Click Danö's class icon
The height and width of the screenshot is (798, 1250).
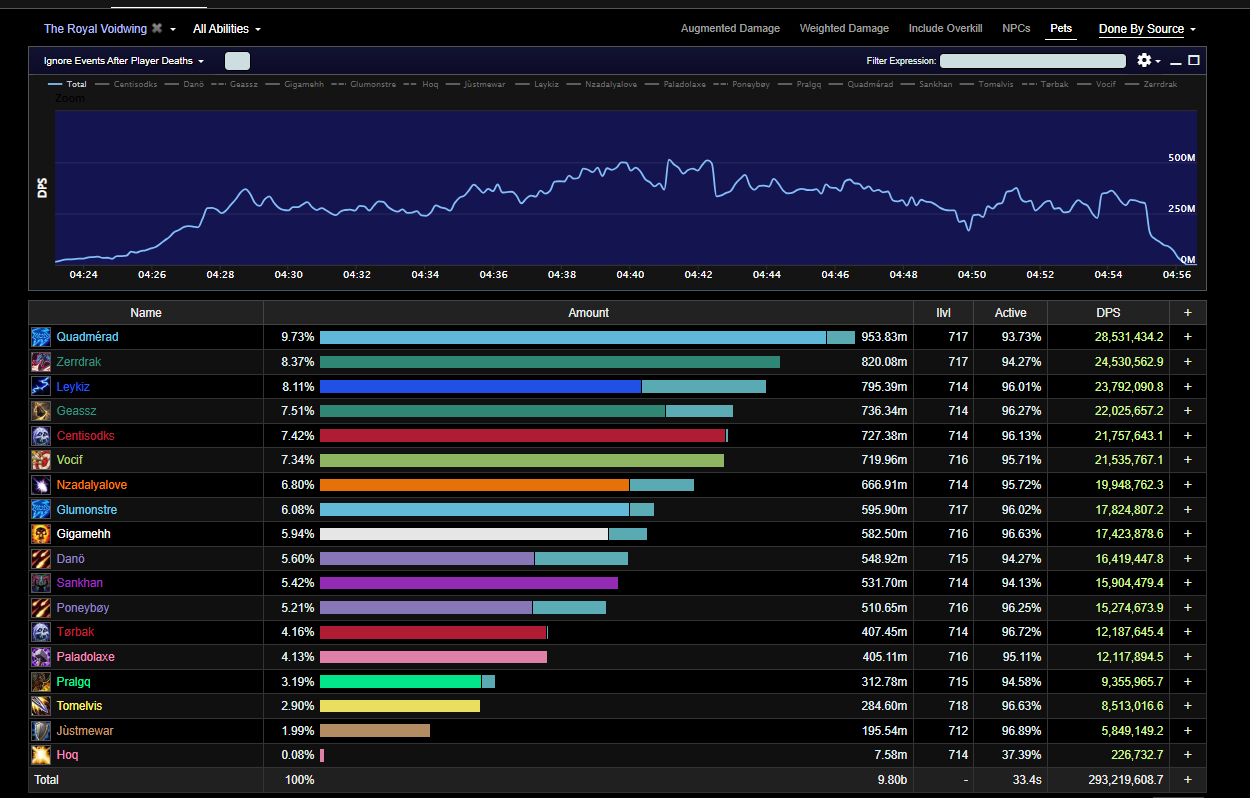tap(41, 558)
